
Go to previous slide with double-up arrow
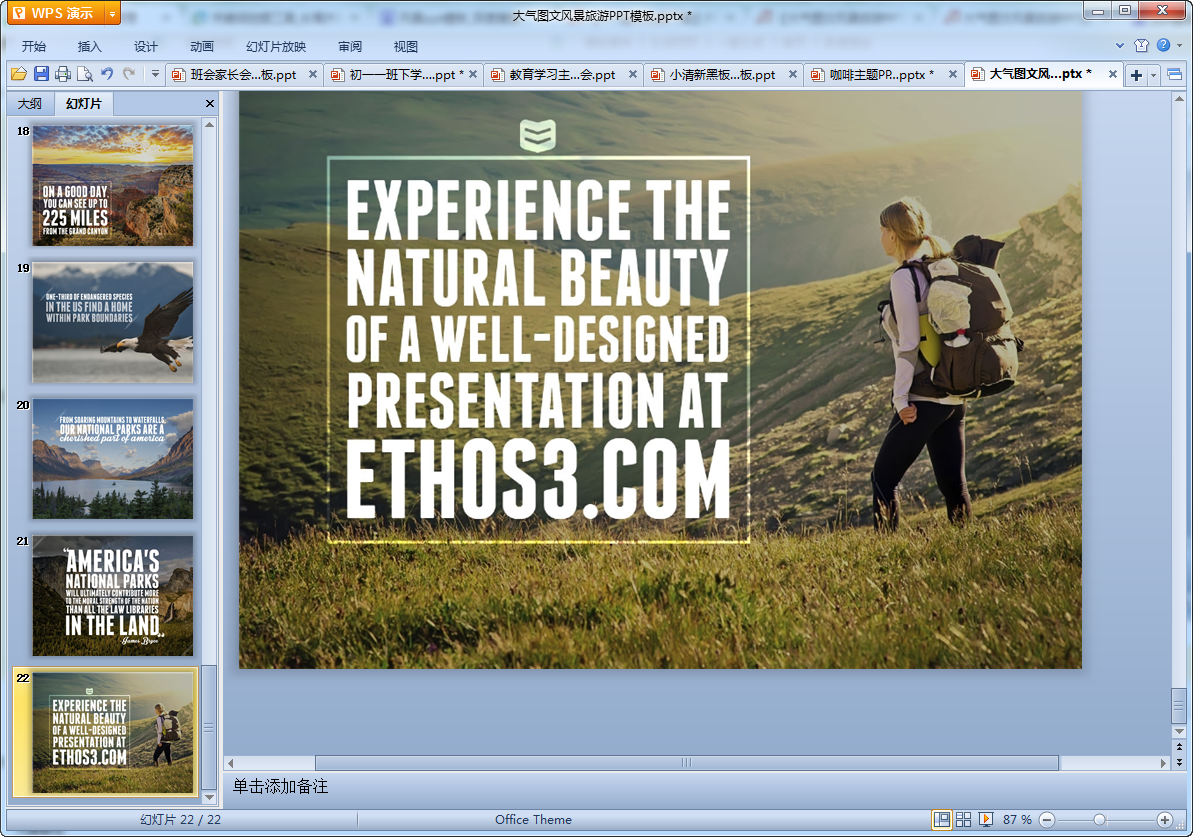1179,747
